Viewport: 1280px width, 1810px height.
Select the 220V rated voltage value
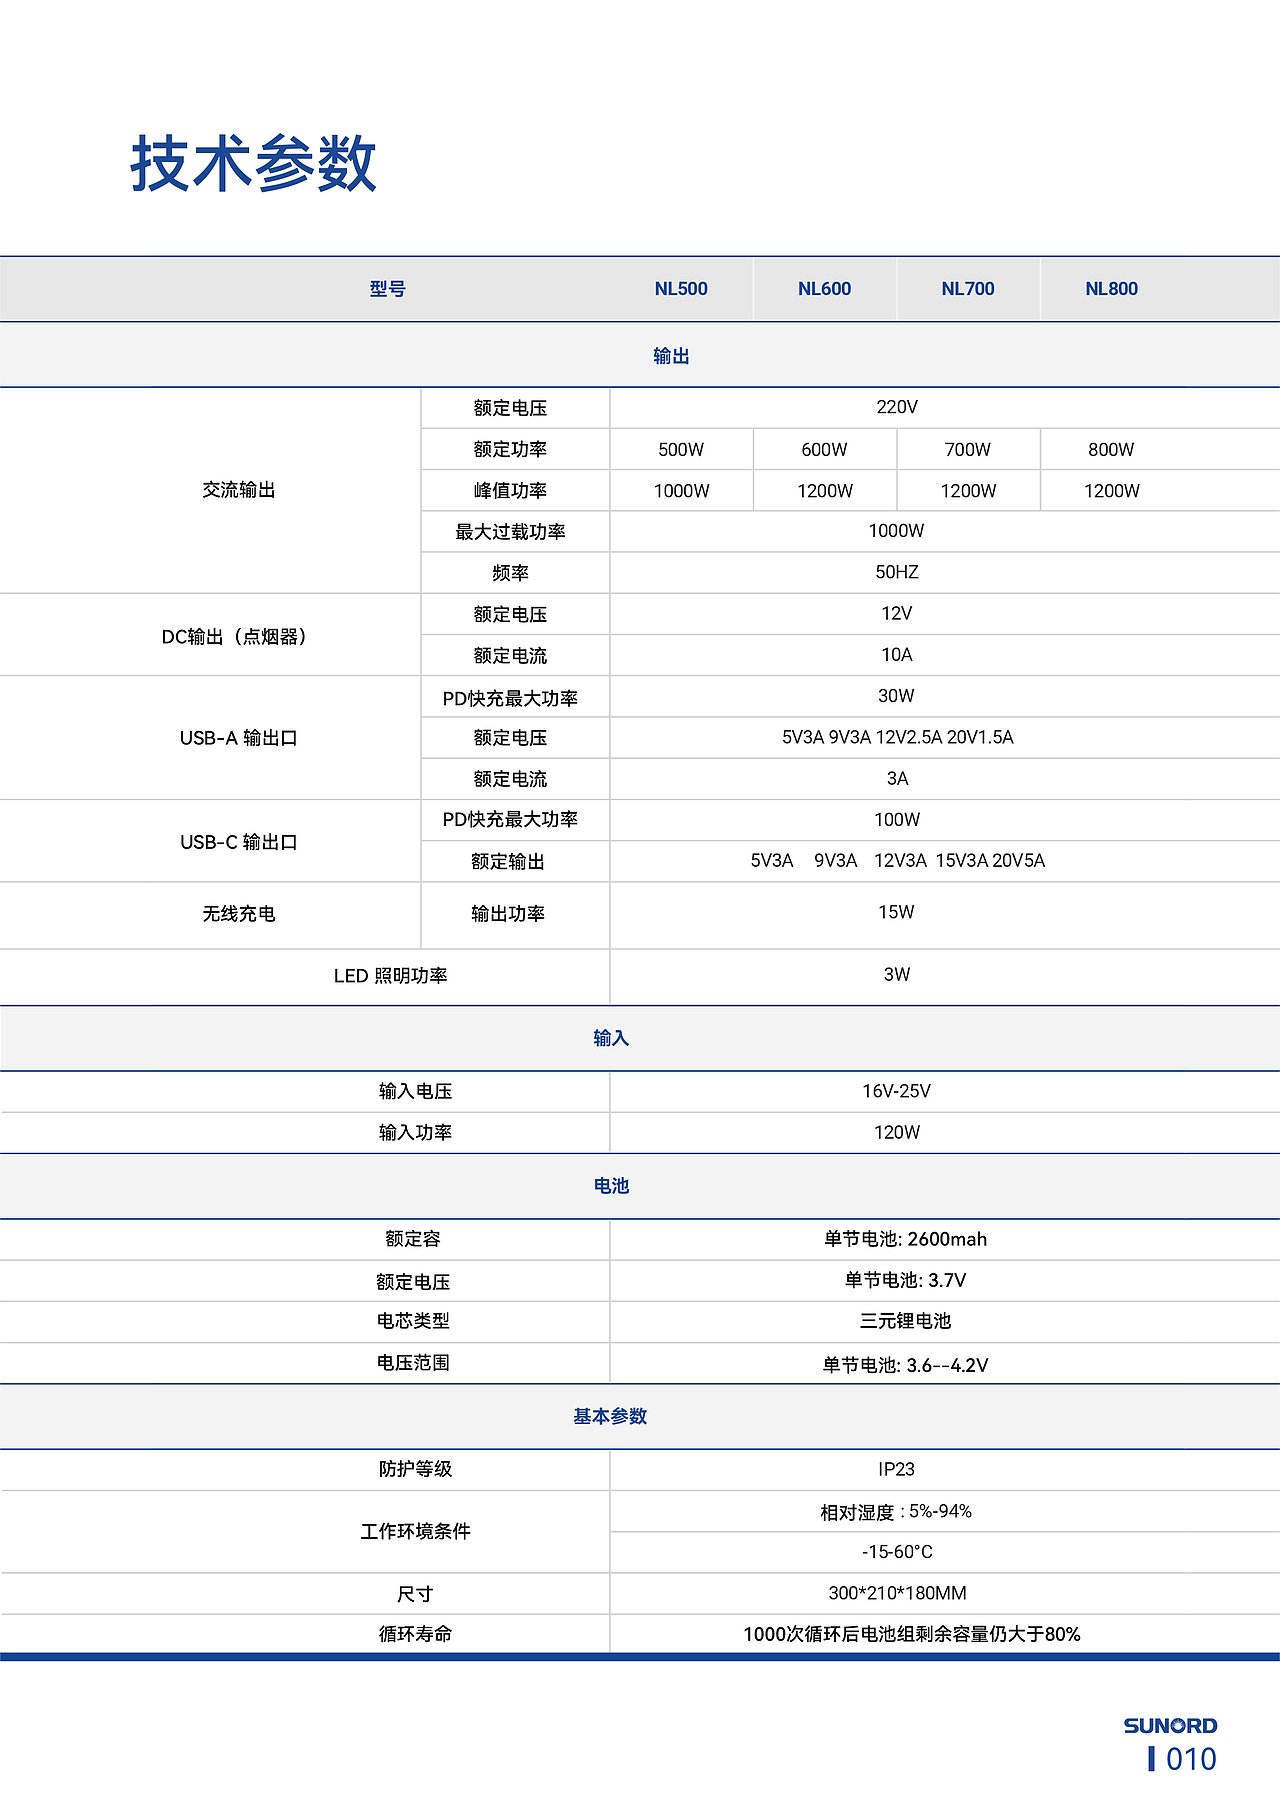pos(897,407)
